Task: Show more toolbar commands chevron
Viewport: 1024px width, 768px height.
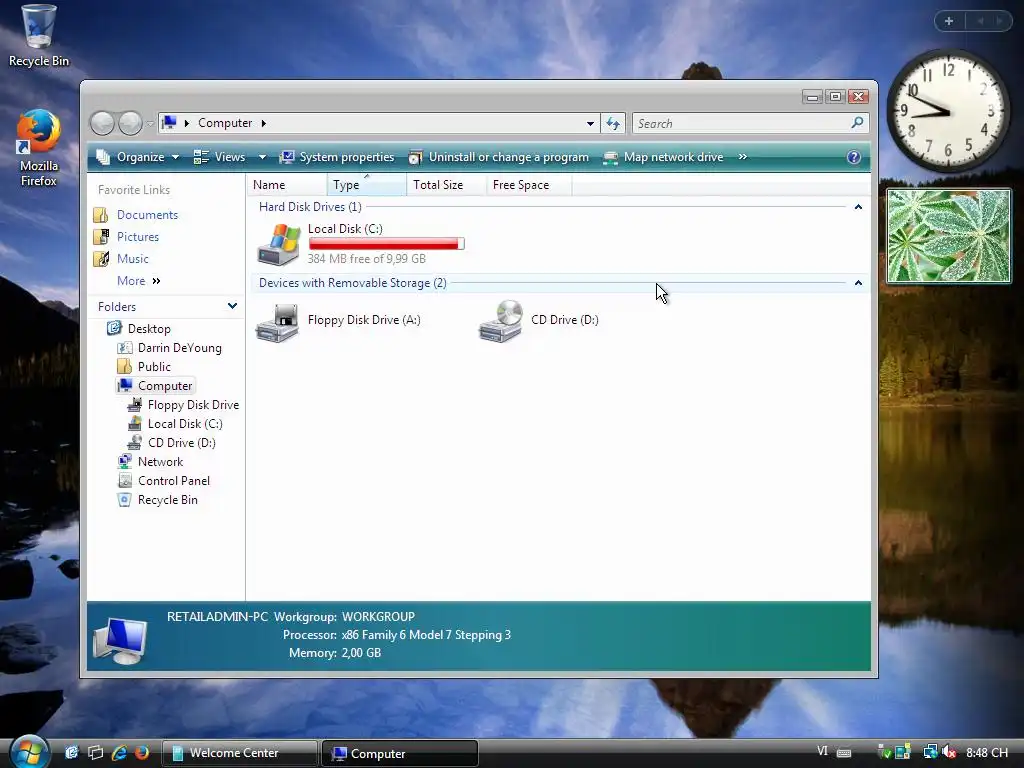Action: pos(743,157)
